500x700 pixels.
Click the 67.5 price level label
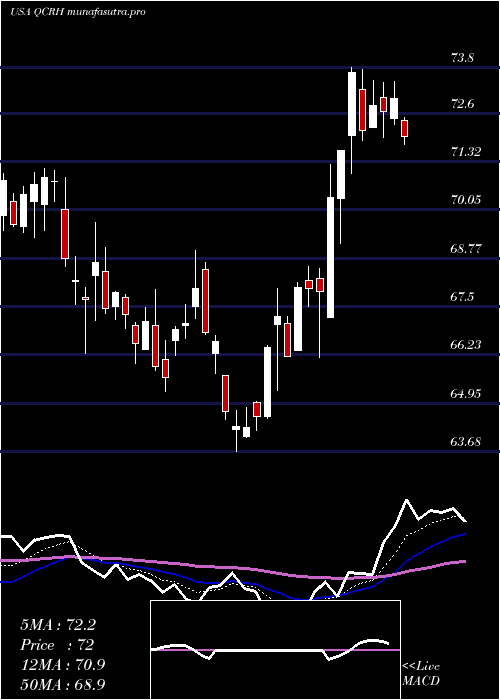click(x=462, y=297)
